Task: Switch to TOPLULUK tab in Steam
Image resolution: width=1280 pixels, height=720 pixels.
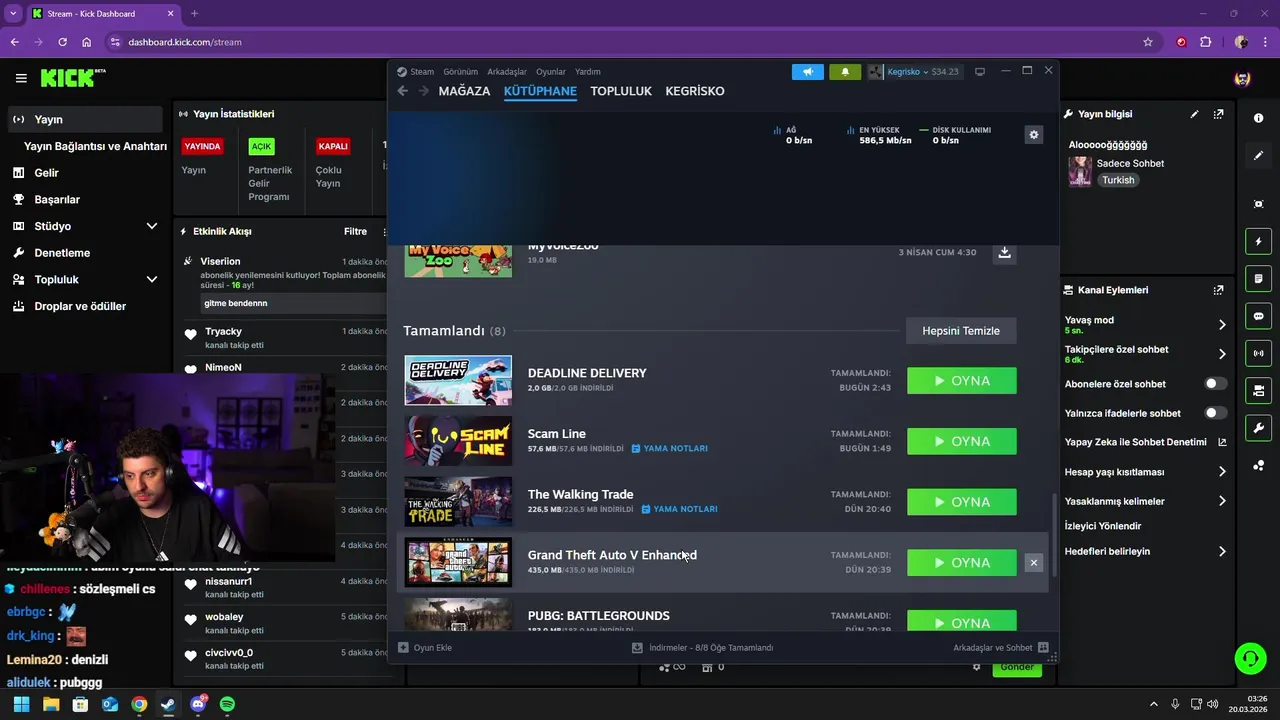Action: tap(621, 91)
